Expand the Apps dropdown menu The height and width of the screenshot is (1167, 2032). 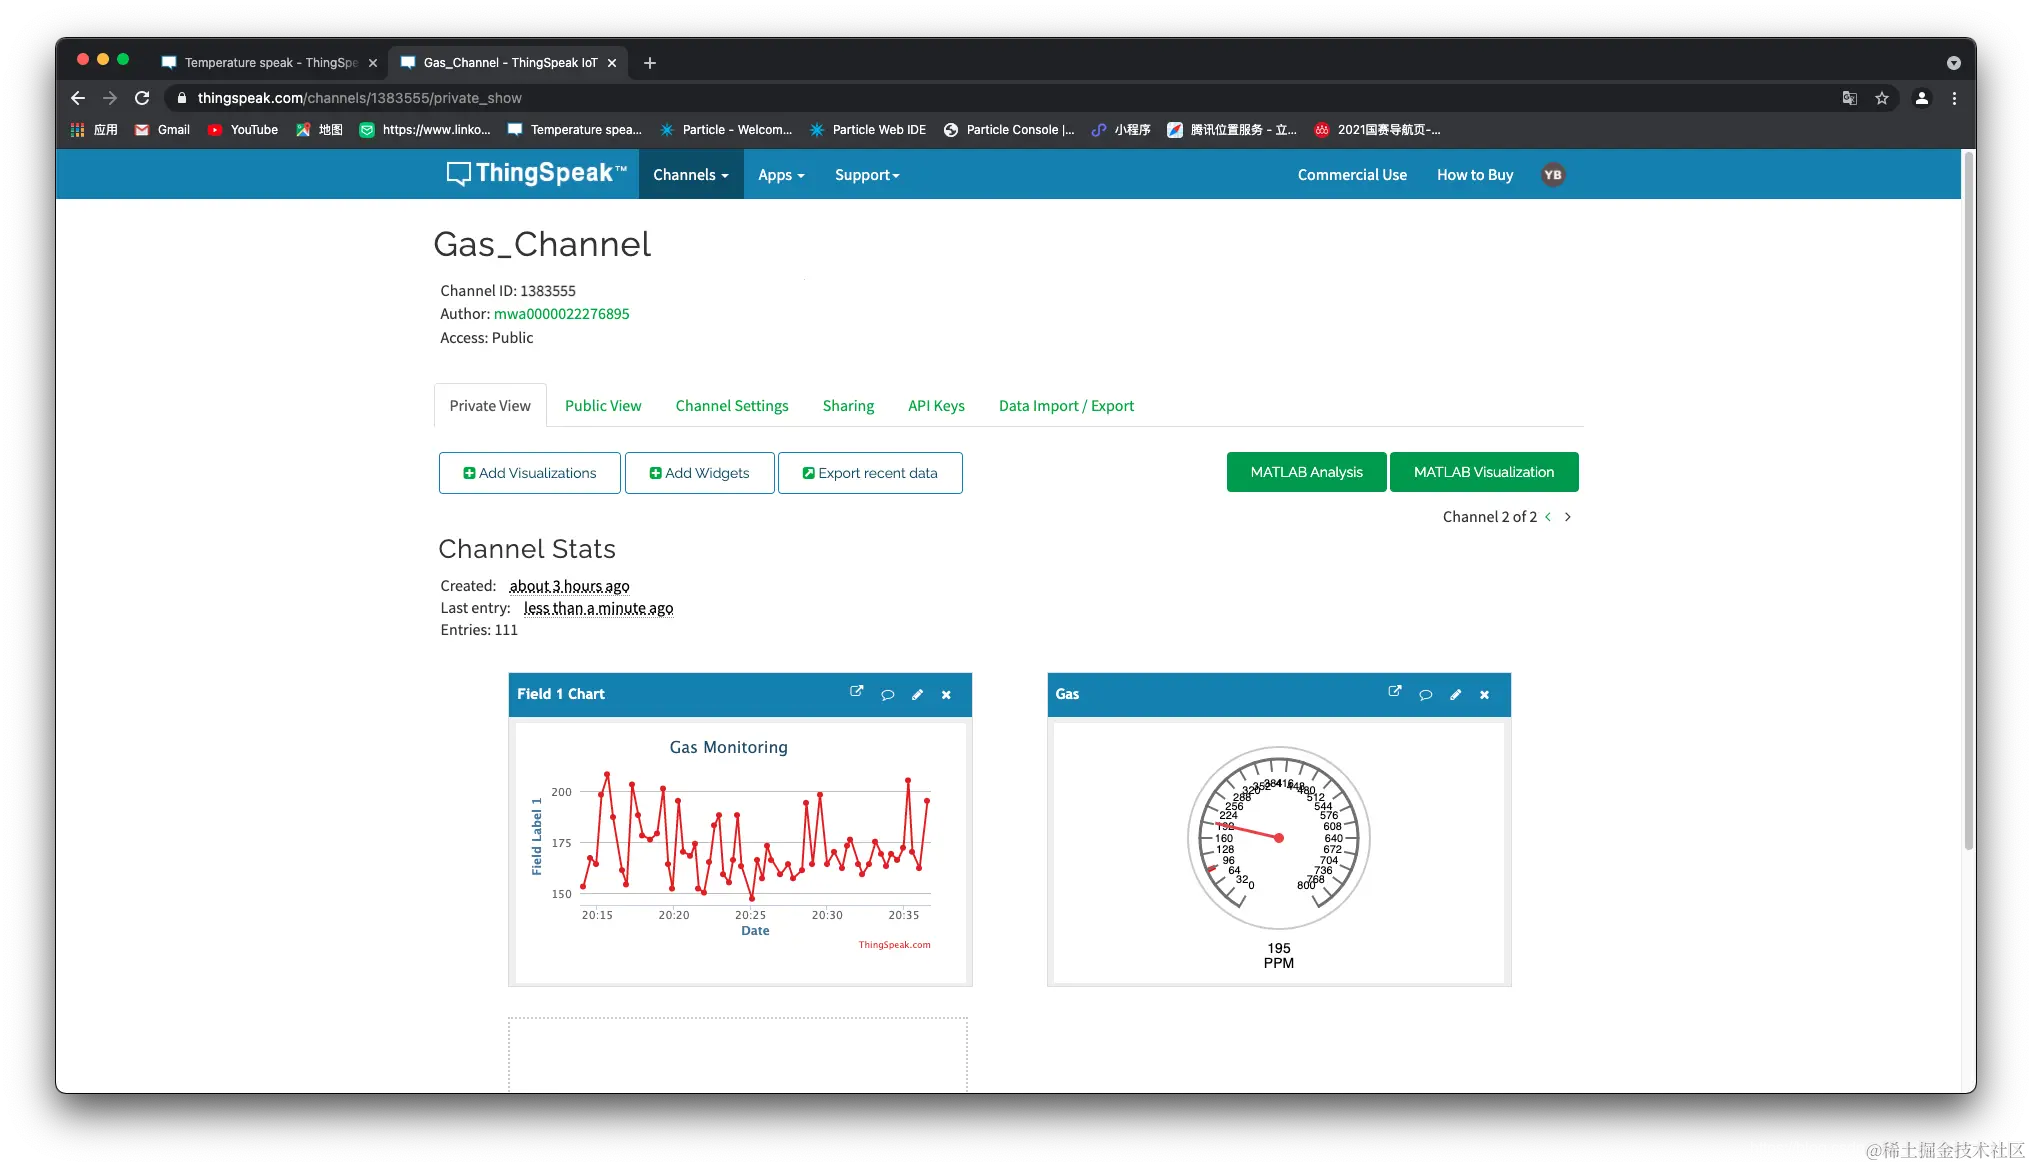point(781,175)
